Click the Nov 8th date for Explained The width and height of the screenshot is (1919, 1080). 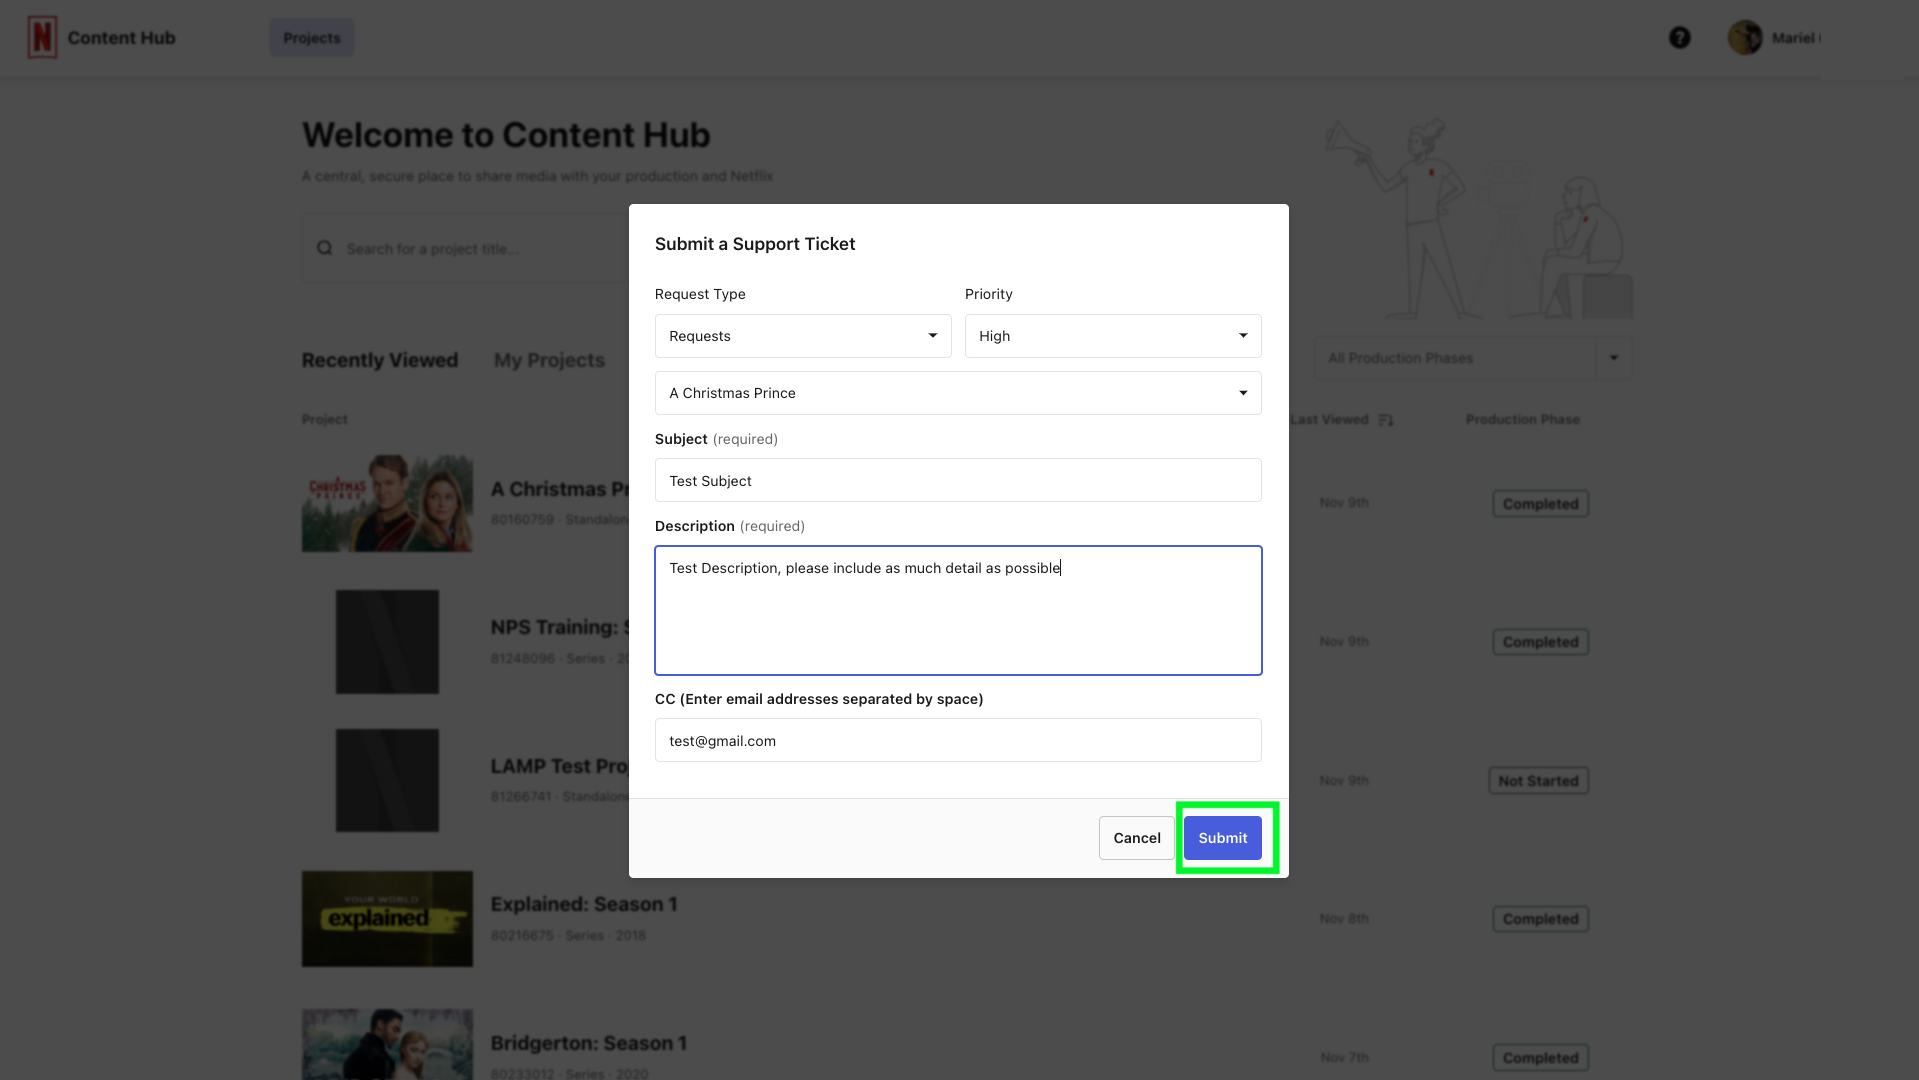coord(1343,918)
